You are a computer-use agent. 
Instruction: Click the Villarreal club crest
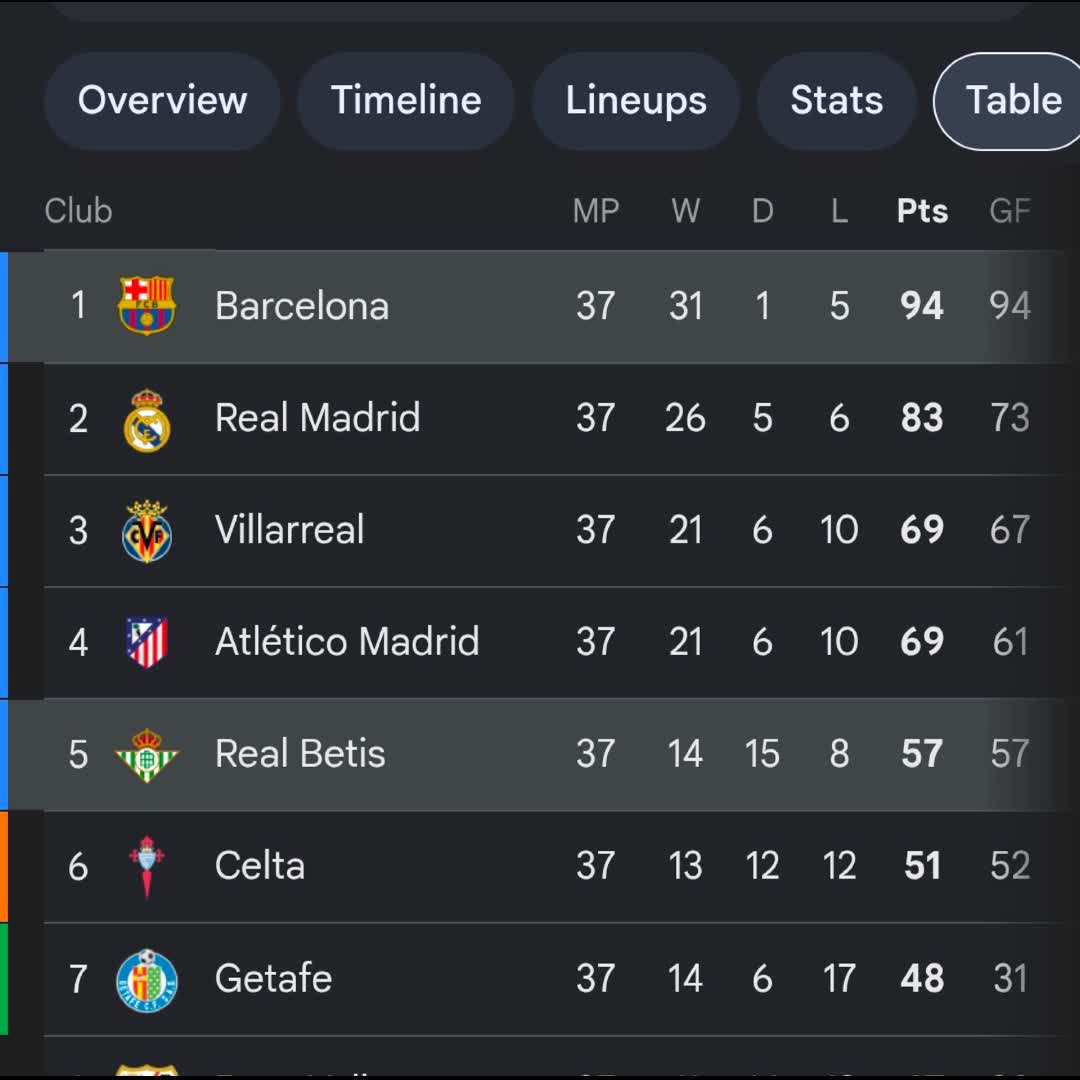pos(147,531)
